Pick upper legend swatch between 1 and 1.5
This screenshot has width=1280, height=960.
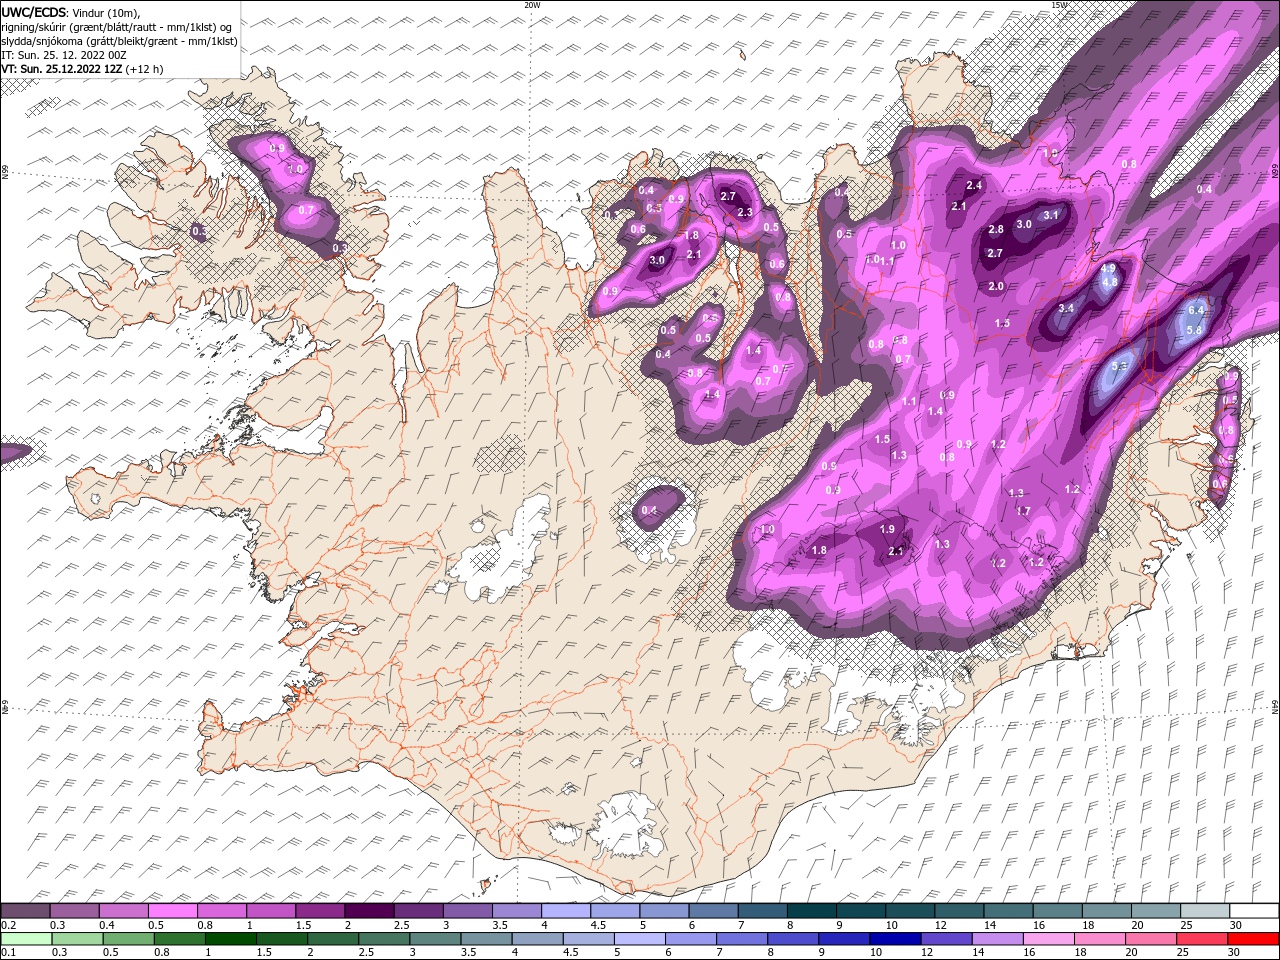click(x=271, y=911)
